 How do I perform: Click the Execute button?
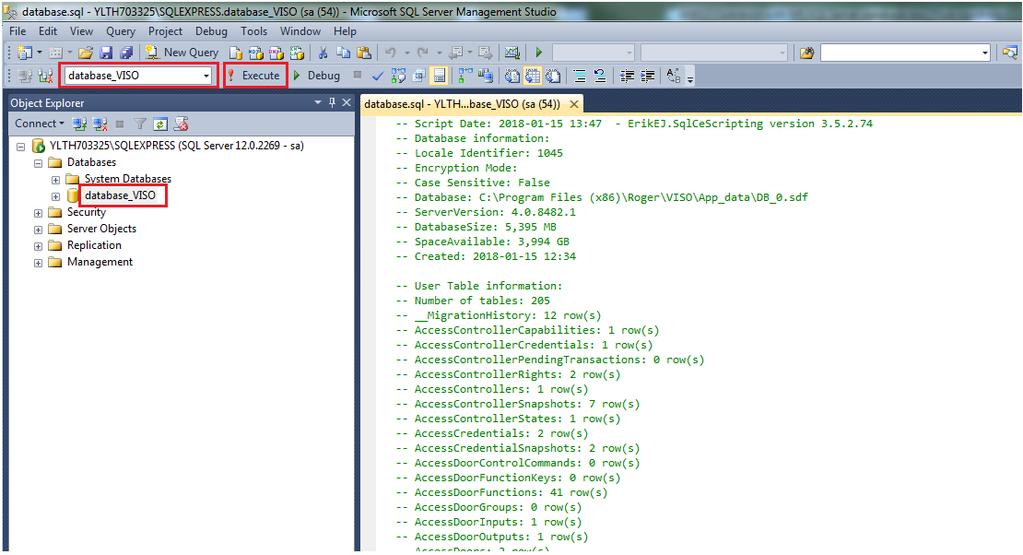point(255,76)
